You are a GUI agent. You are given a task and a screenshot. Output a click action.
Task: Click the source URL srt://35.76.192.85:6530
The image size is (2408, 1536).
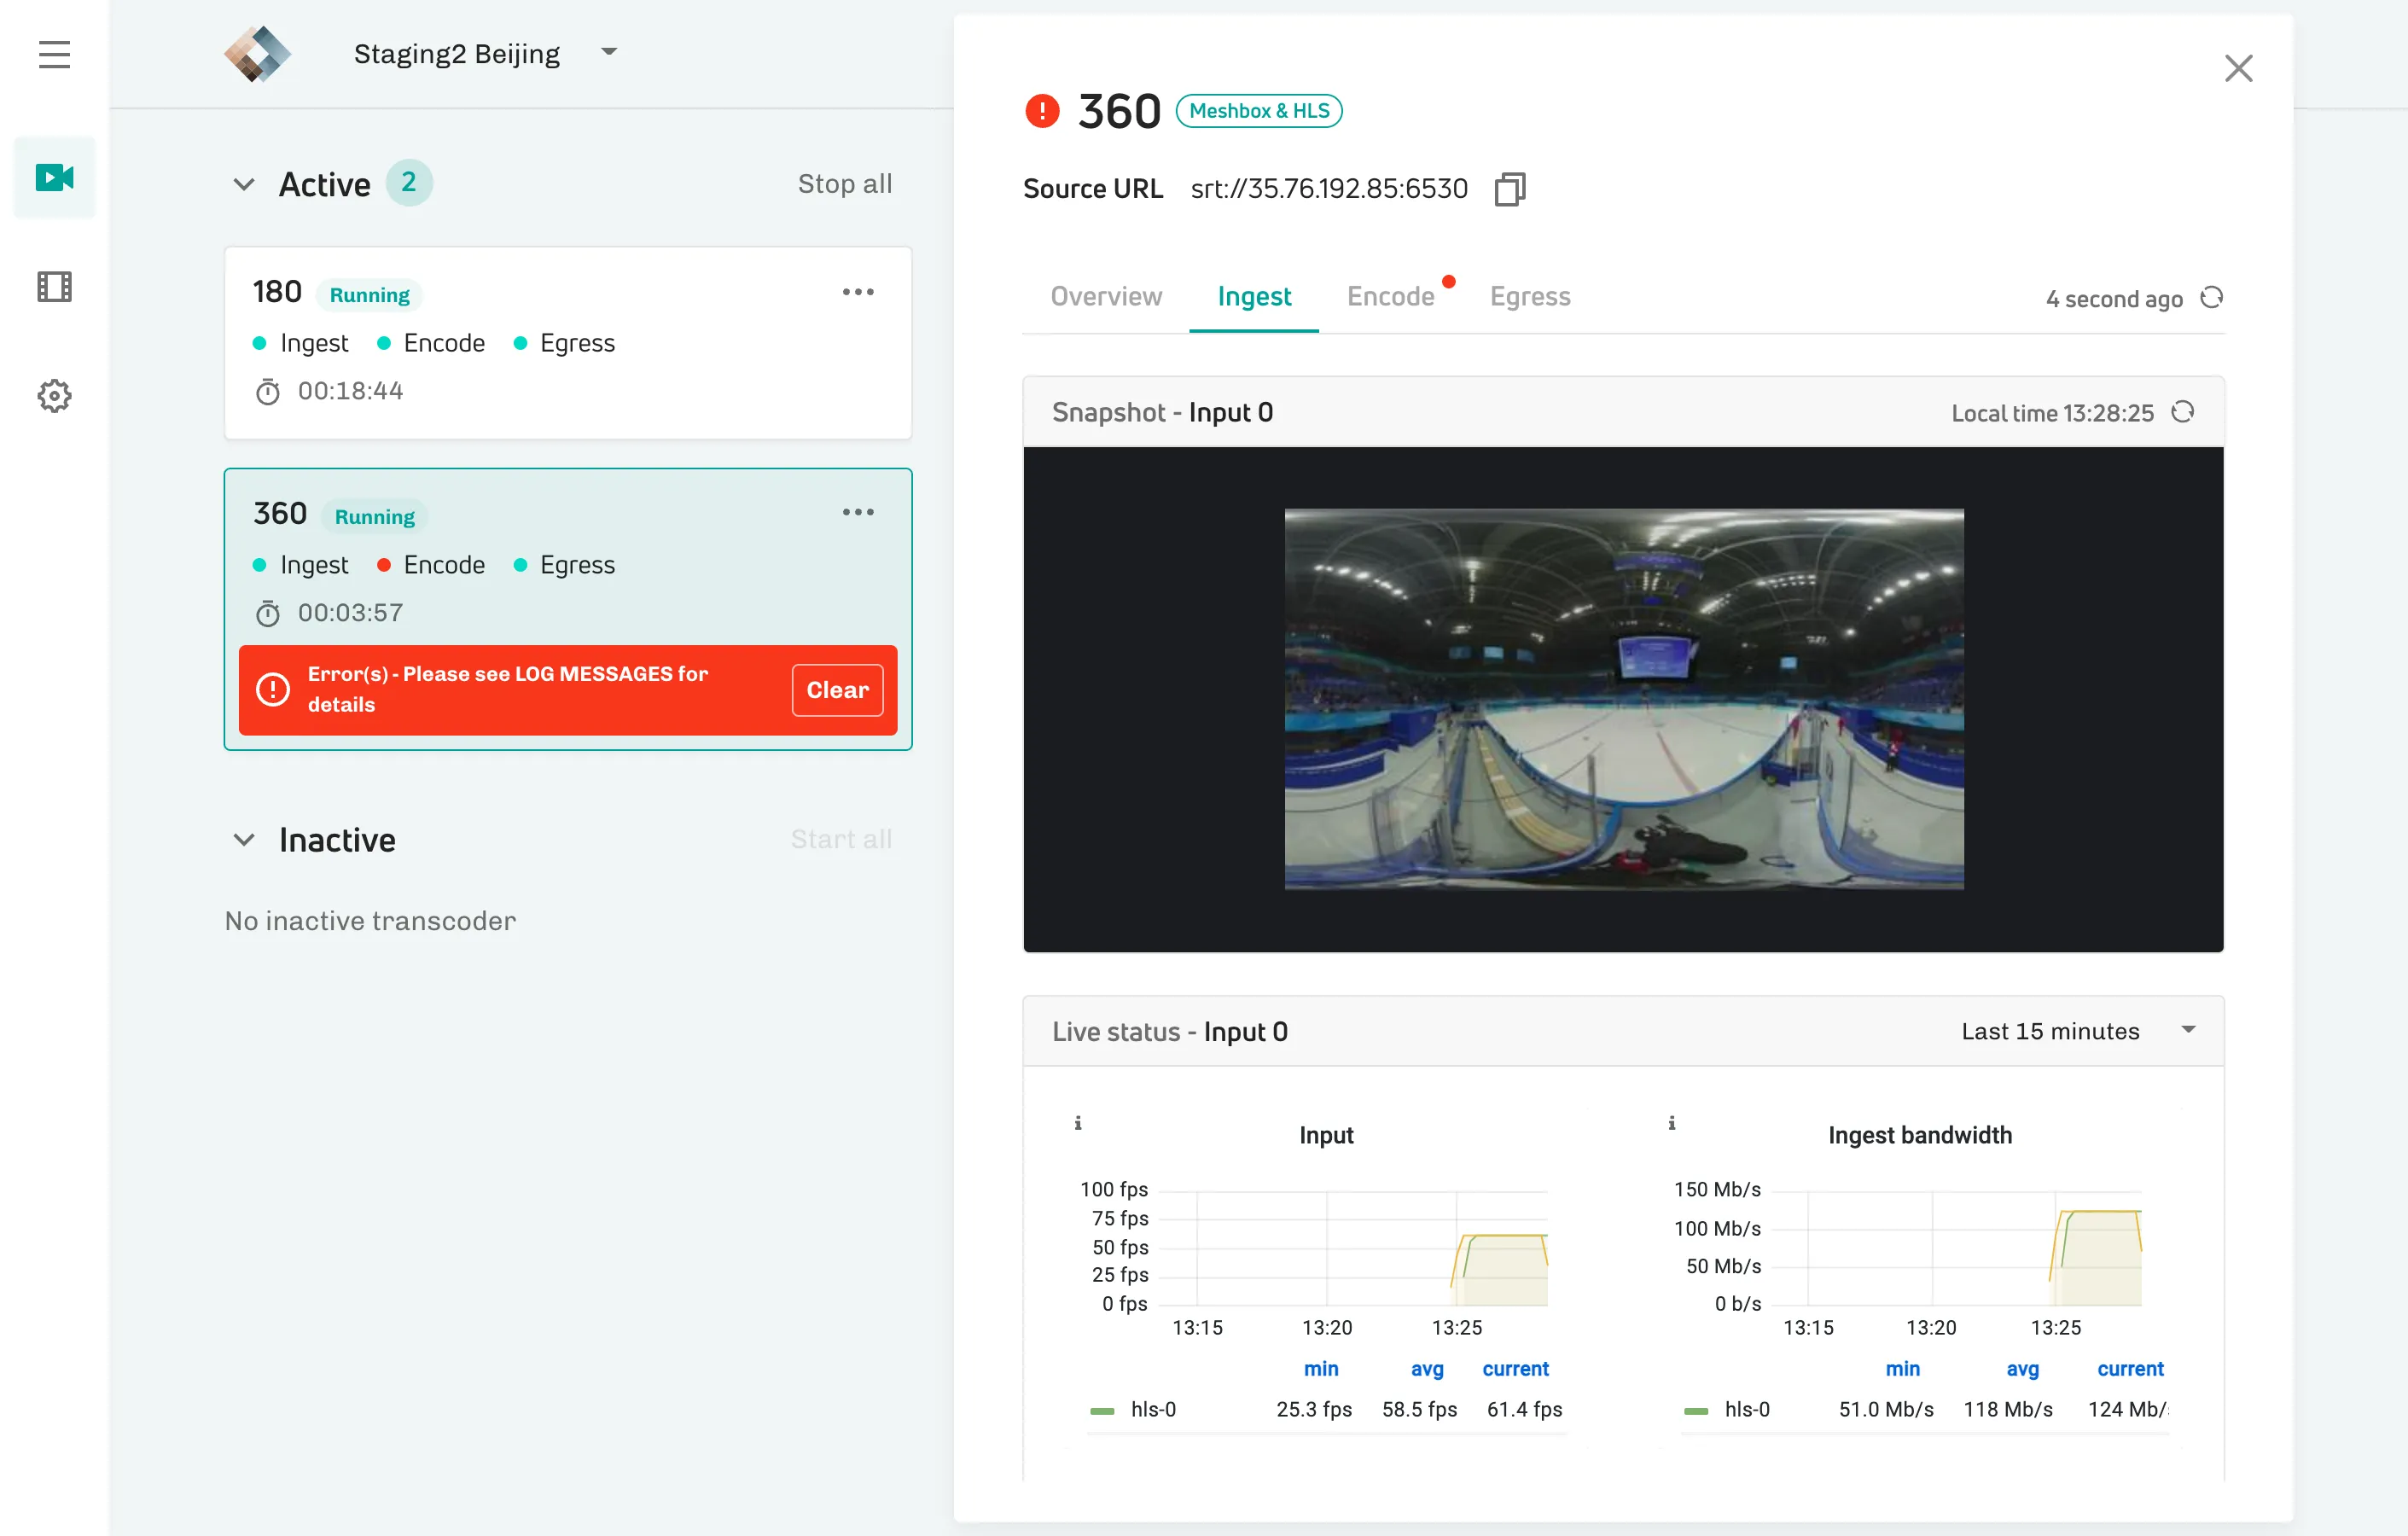tap(1329, 189)
